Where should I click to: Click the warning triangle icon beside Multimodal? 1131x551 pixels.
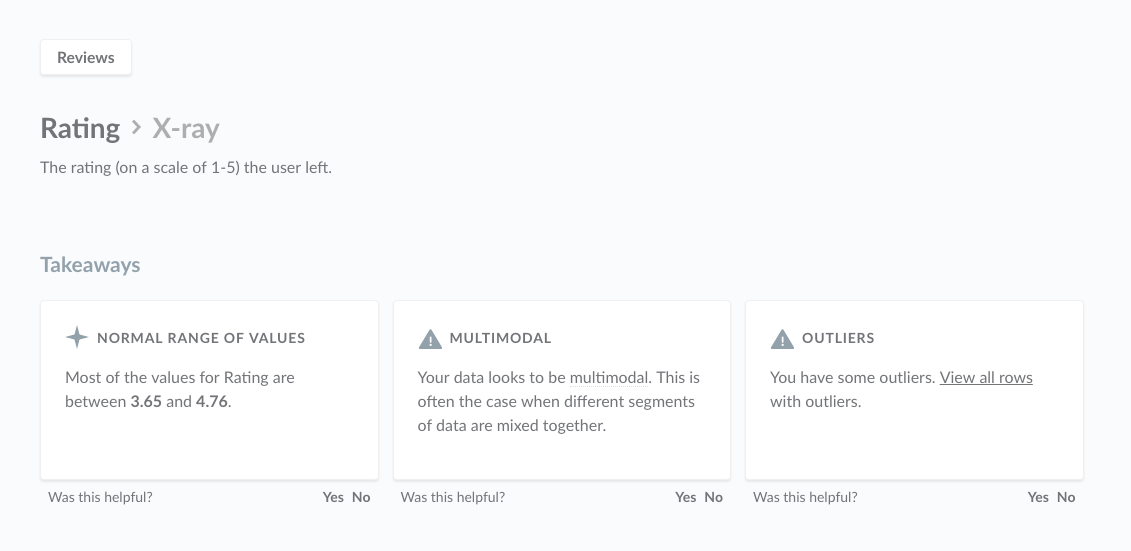click(x=430, y=338)
